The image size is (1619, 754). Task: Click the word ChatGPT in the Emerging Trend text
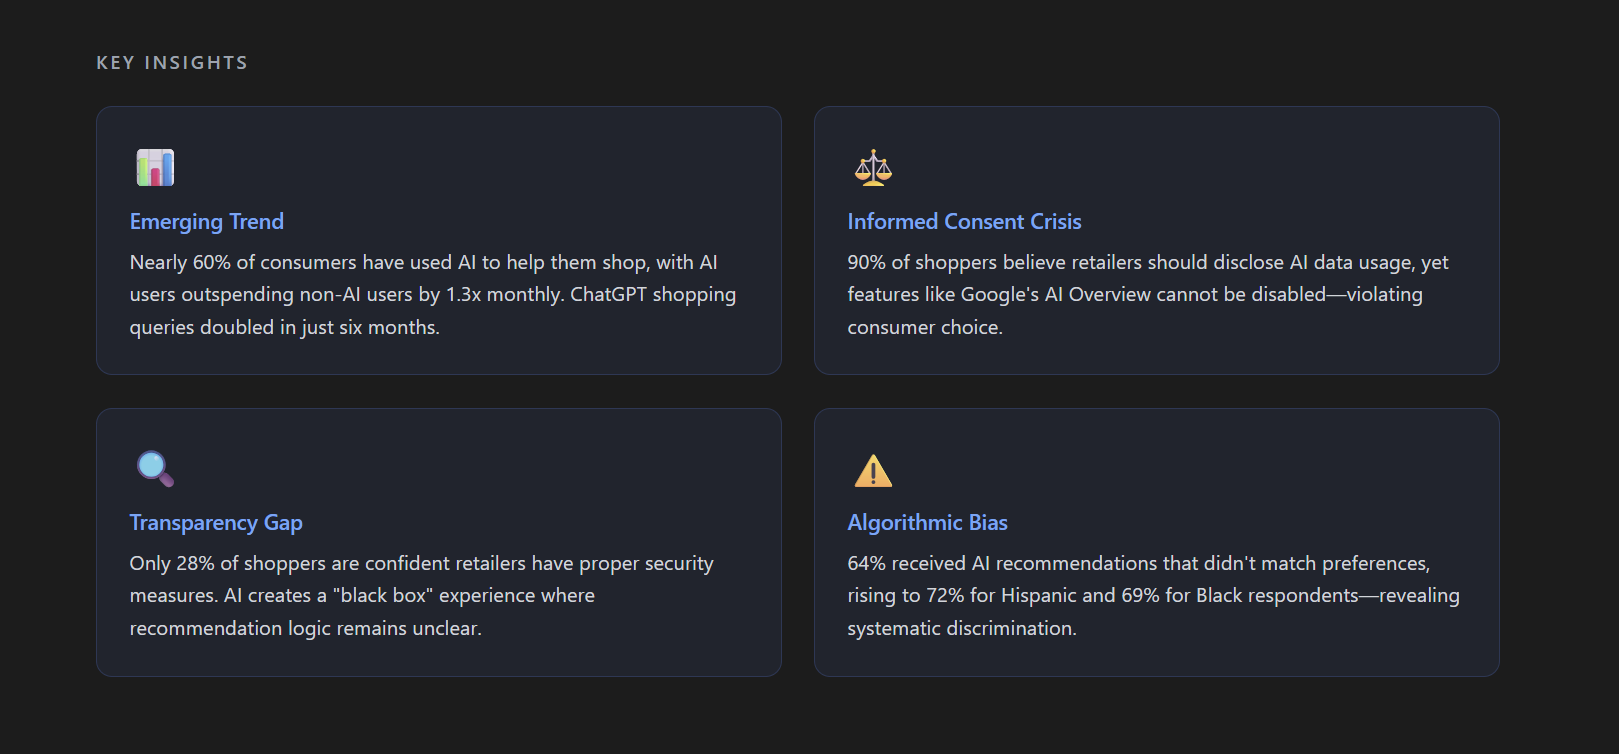coord(608,295)
